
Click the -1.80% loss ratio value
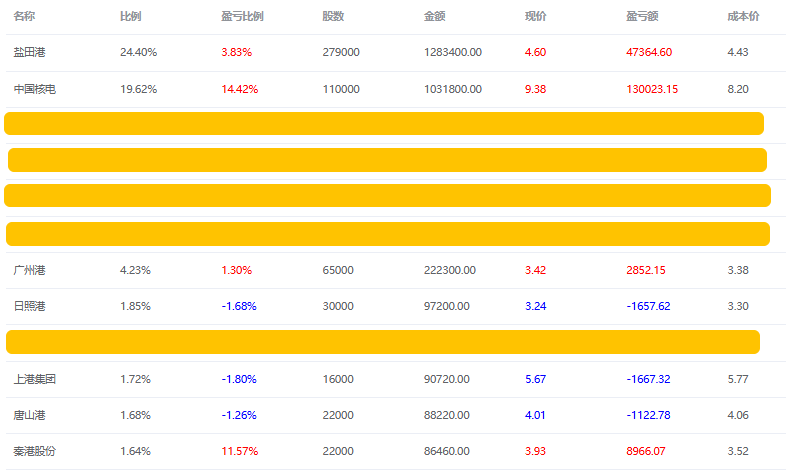(x=239, y=379)
